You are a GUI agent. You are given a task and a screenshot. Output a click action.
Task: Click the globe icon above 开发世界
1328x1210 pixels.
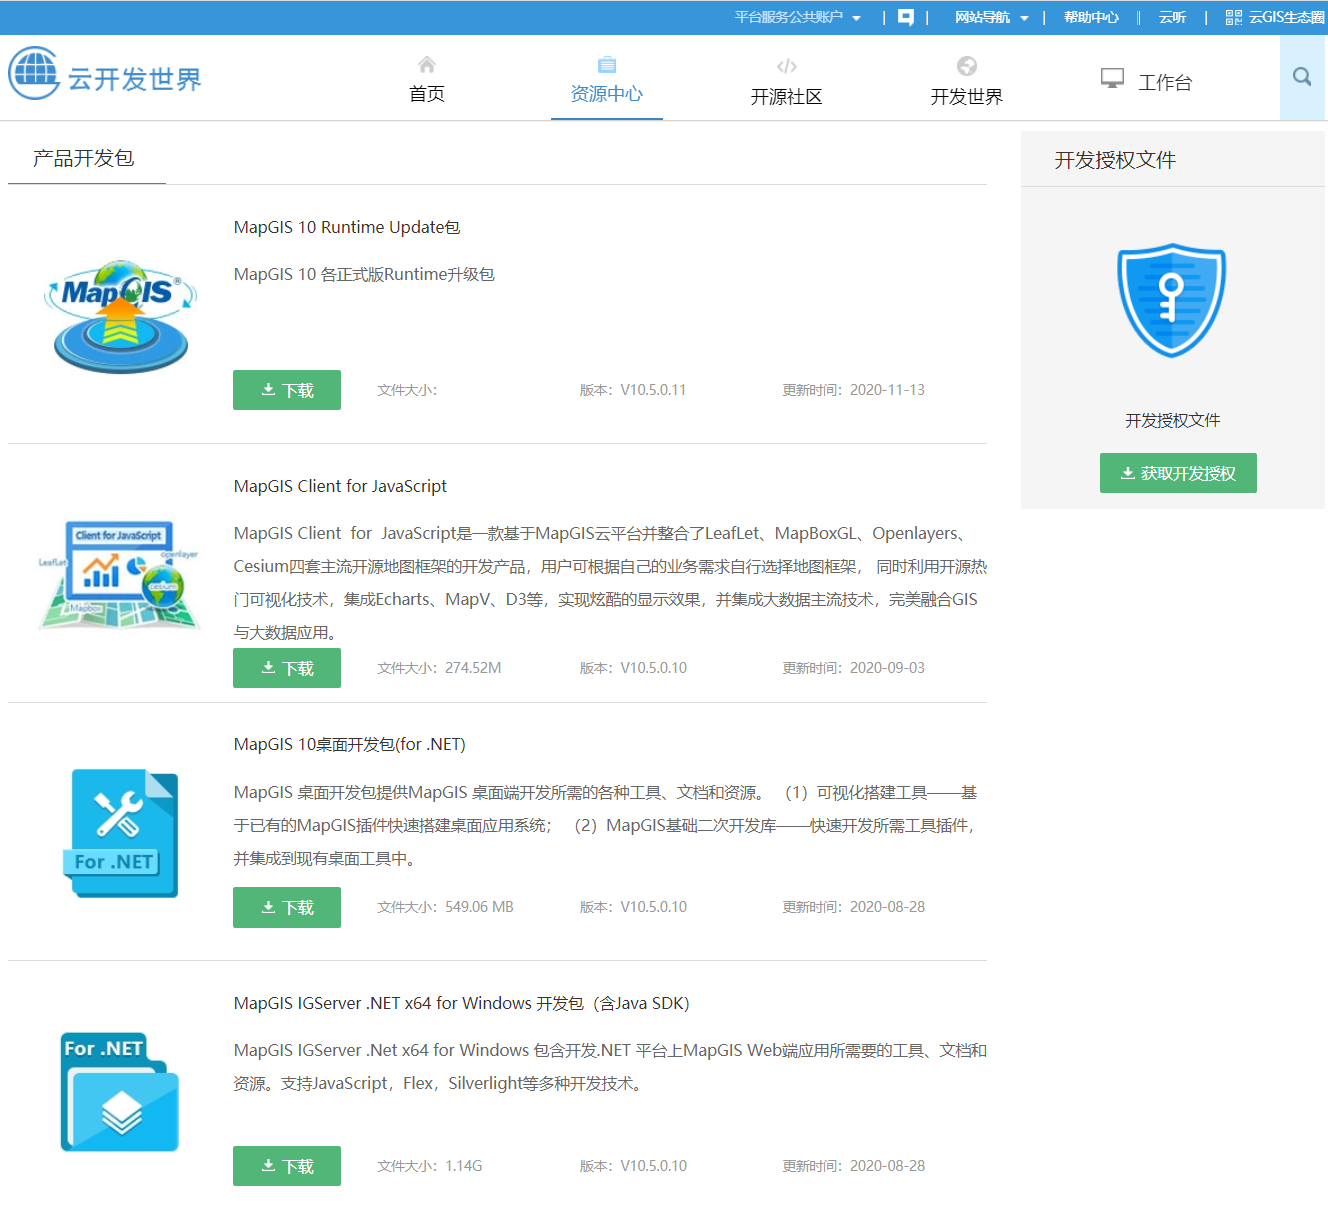pos(967,66)
